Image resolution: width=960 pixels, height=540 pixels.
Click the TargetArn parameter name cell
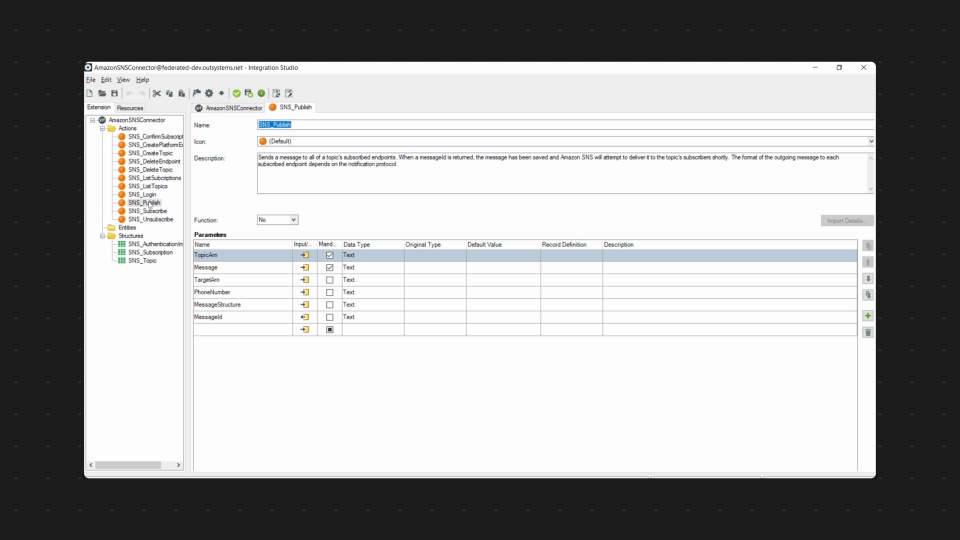coord(243,280)
